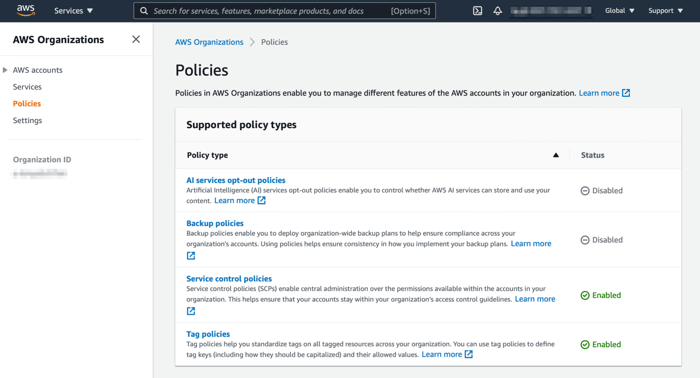
Task: Click AWS Organizations breadcrumb link
Action: [209, 42]
